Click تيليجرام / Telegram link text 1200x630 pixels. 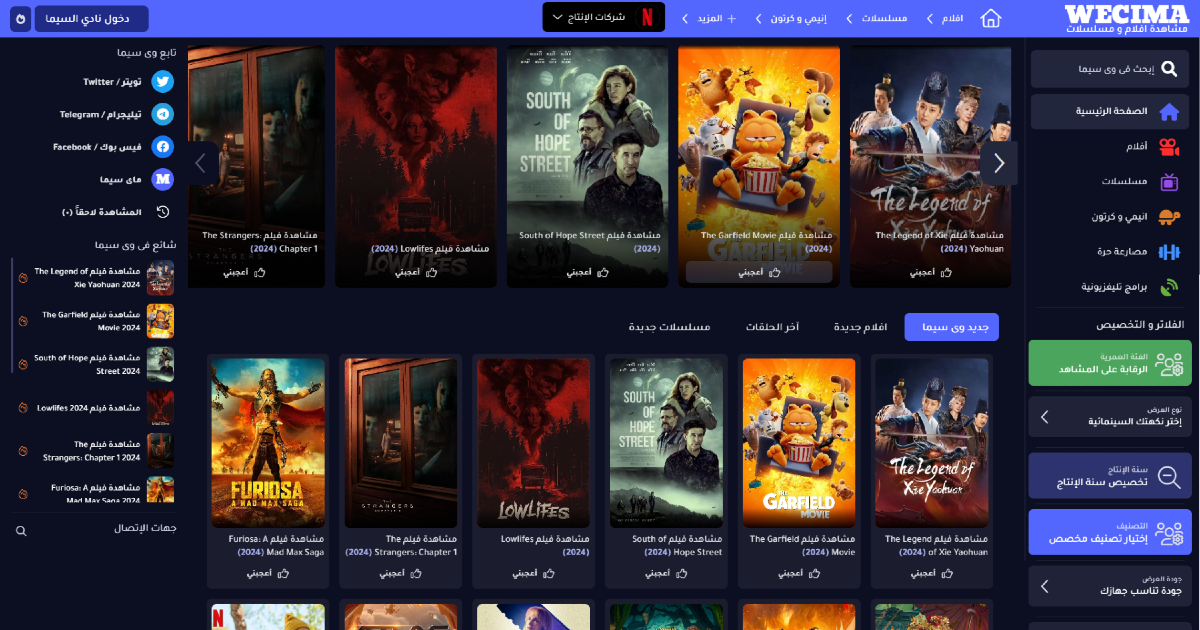click(x=100, y=114)
